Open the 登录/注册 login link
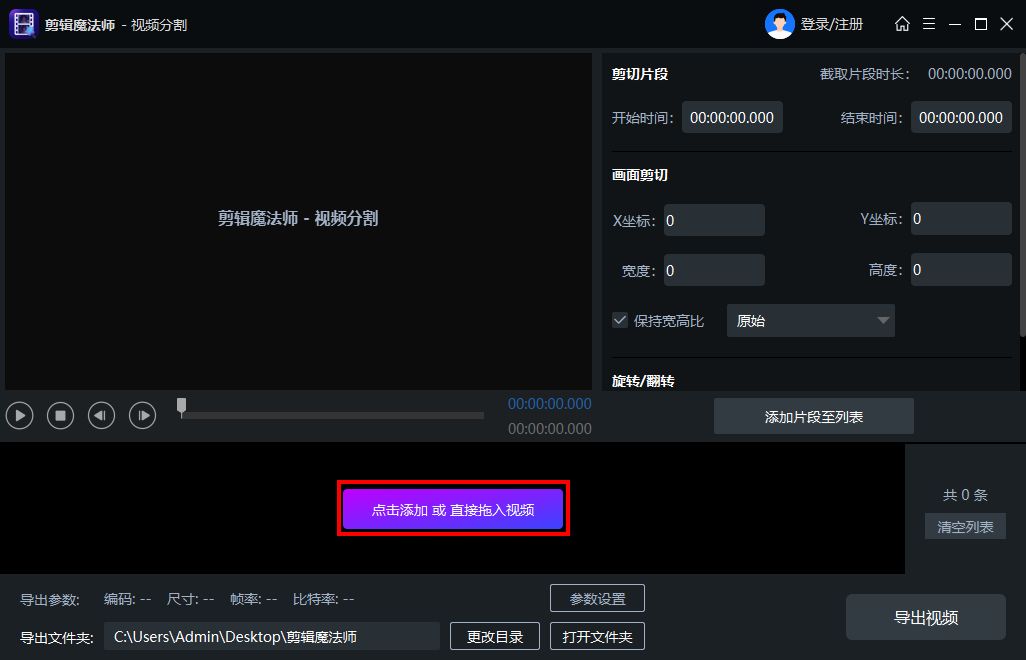The width and height of the screenshot is (1026, 660). click(x=832, y=24)
